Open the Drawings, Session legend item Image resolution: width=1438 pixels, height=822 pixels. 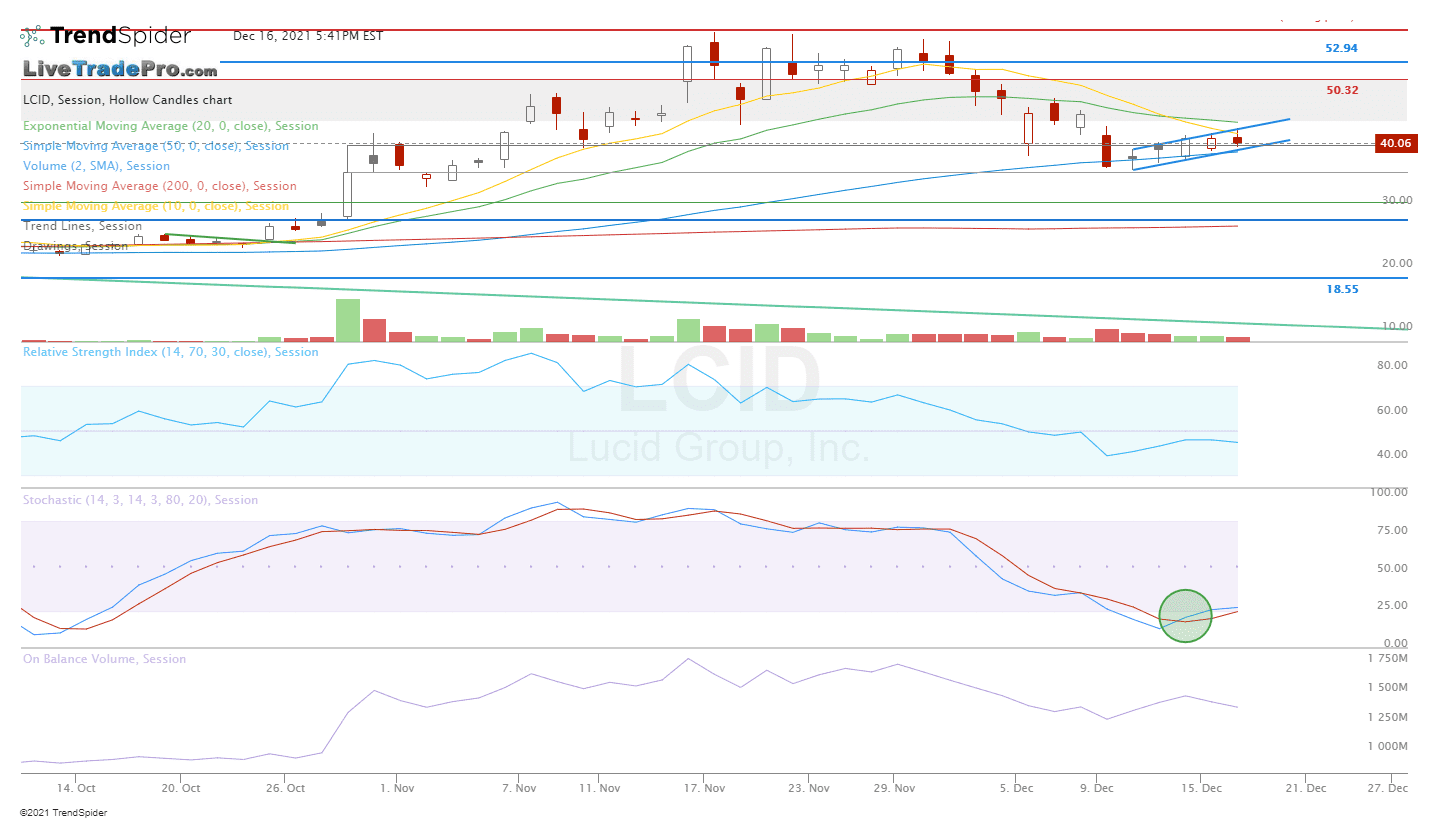[75, 246]
